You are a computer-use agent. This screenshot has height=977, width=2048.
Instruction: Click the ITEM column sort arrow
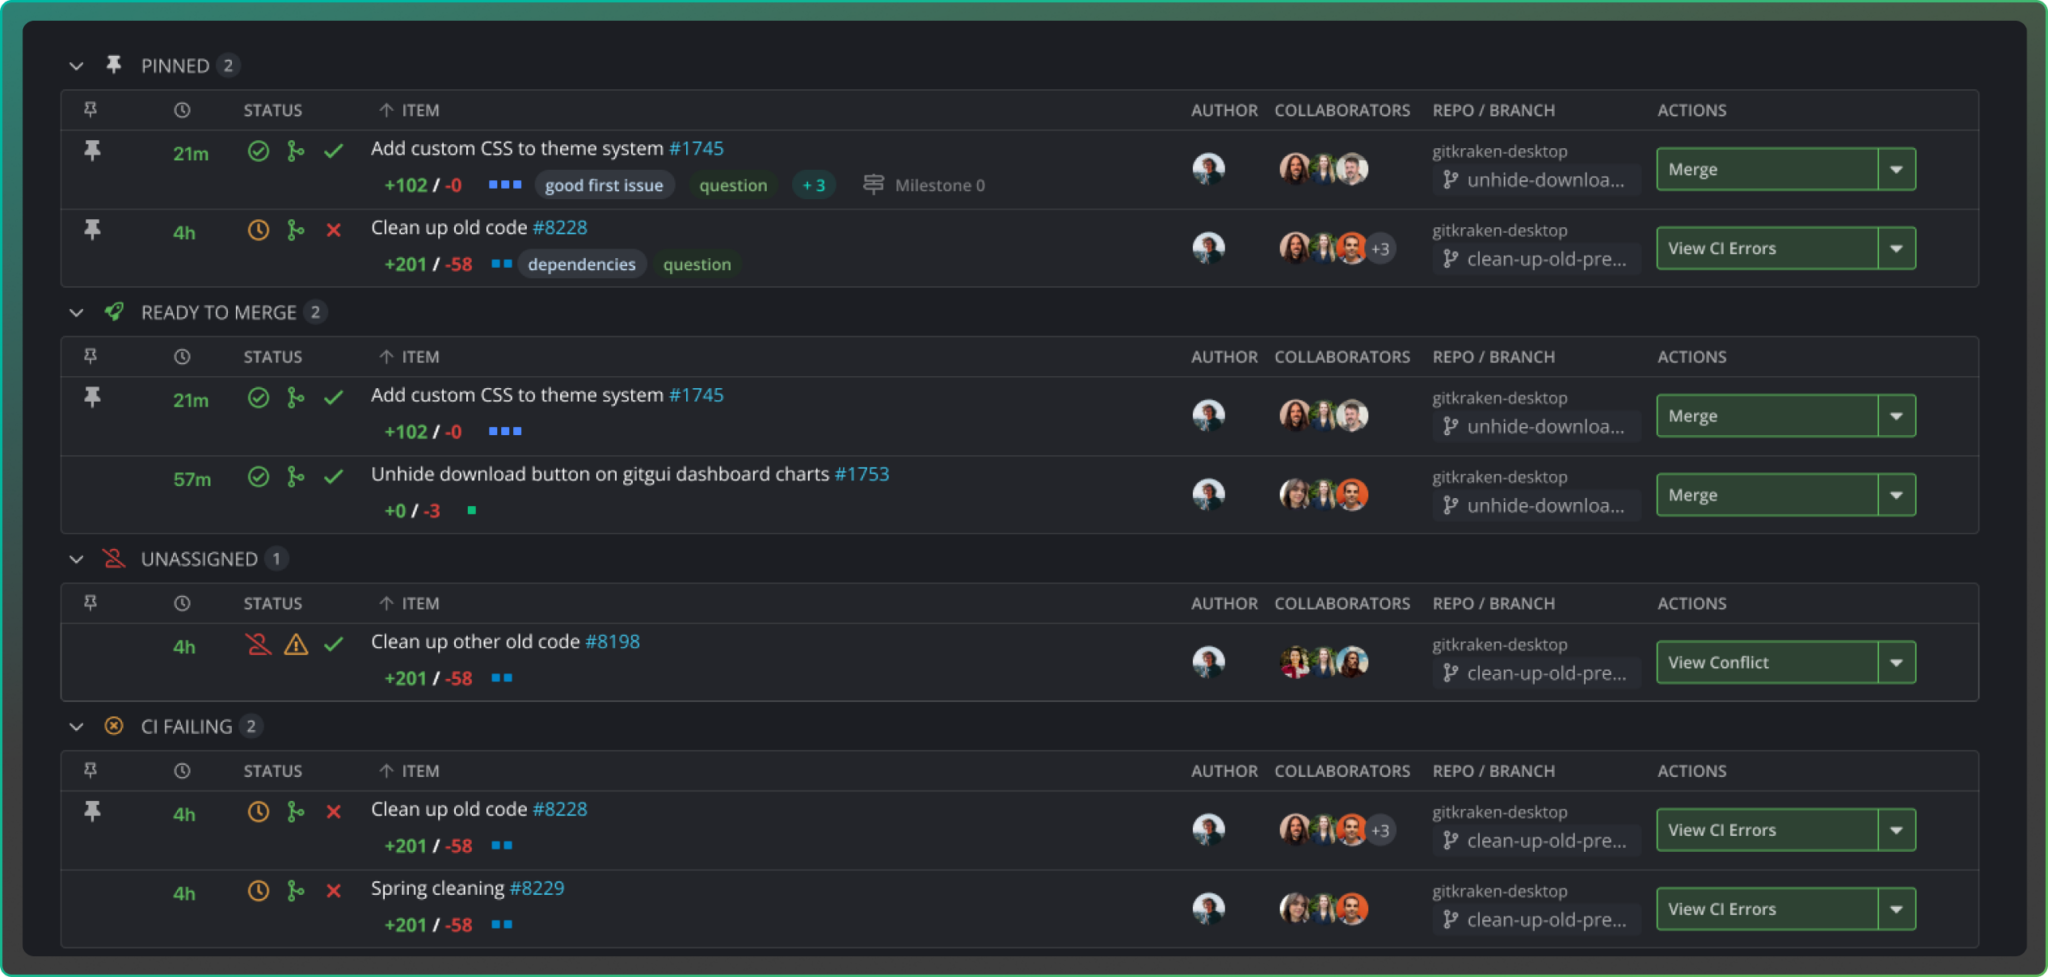385,110
